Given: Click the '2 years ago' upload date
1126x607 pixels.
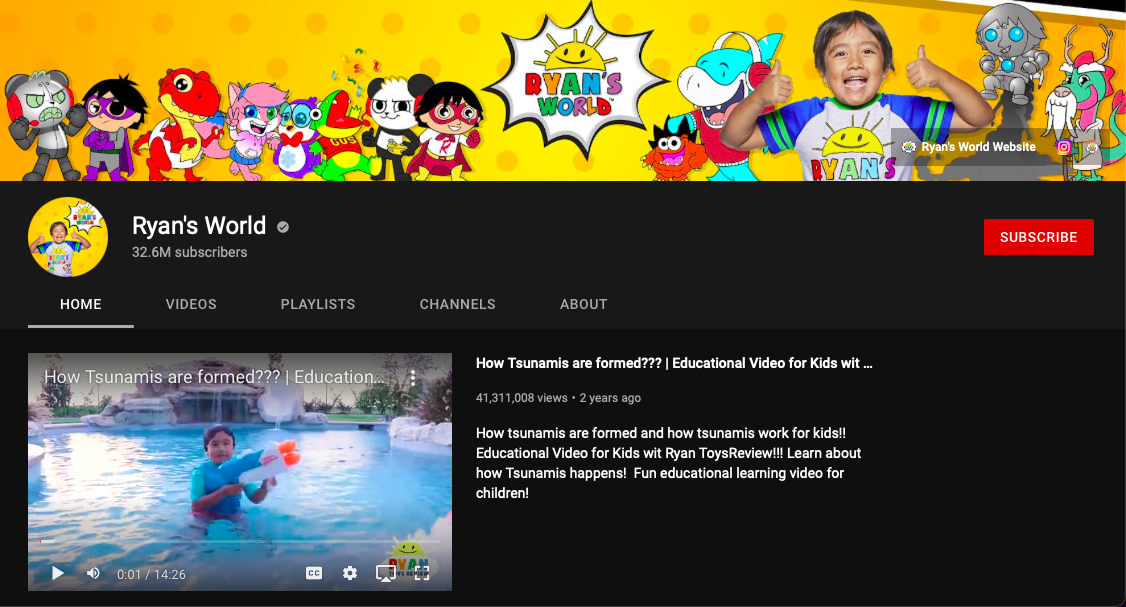Looking at the screenshot, I should 610,398.
